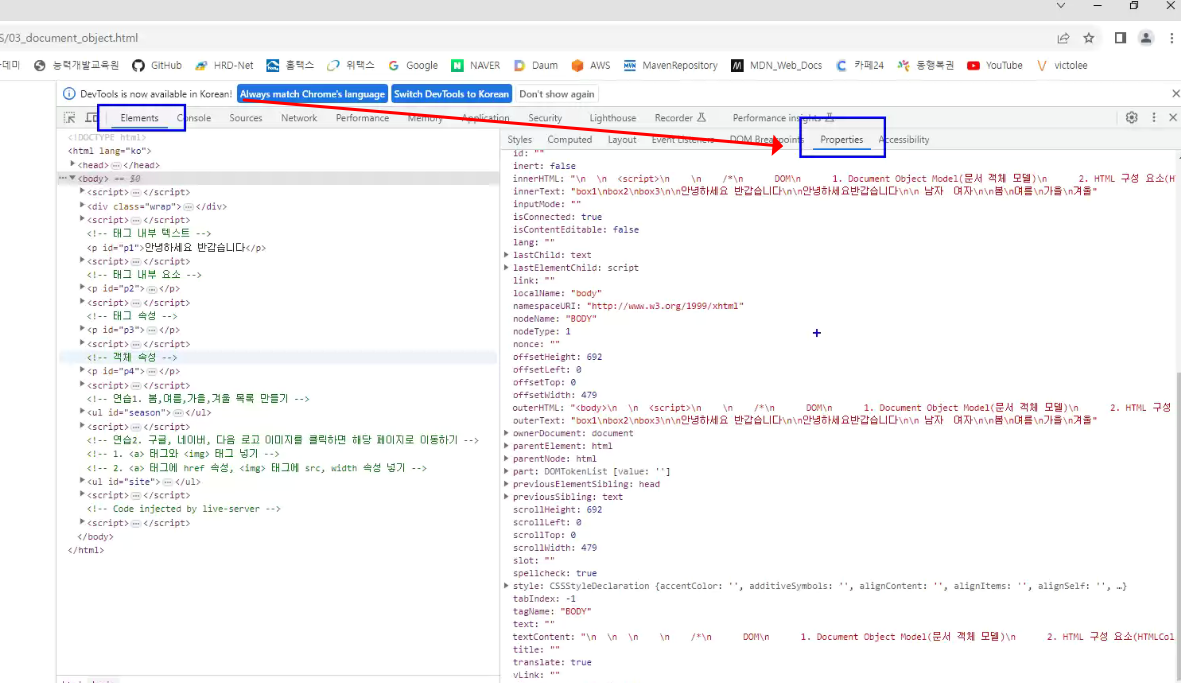The image size is (1181, 683).
Task: Switch to the Elements tab
Action: coord(139,118)
